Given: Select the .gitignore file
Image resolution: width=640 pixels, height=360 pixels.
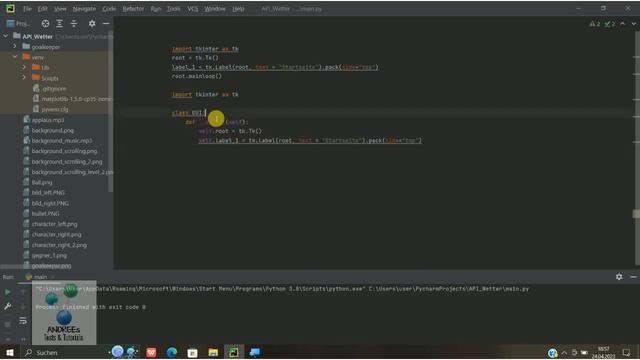Looking at the screenshot, I should [49, 89].
